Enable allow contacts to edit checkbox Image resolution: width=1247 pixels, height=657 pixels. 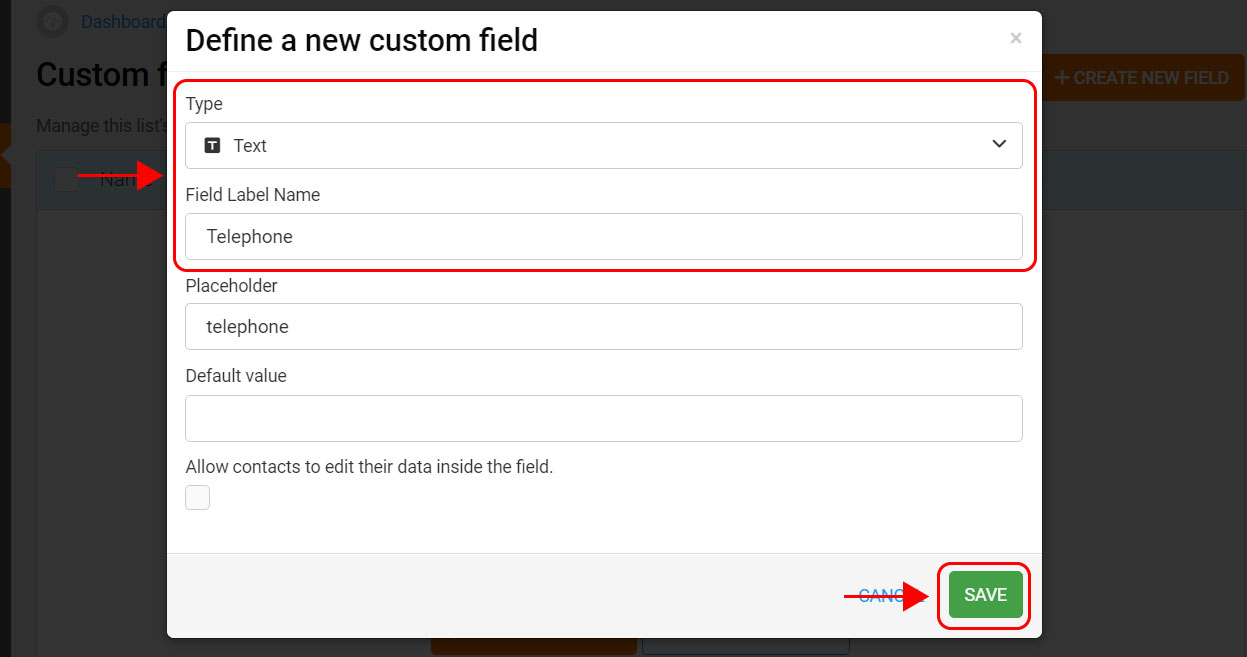tap(198, 497)
